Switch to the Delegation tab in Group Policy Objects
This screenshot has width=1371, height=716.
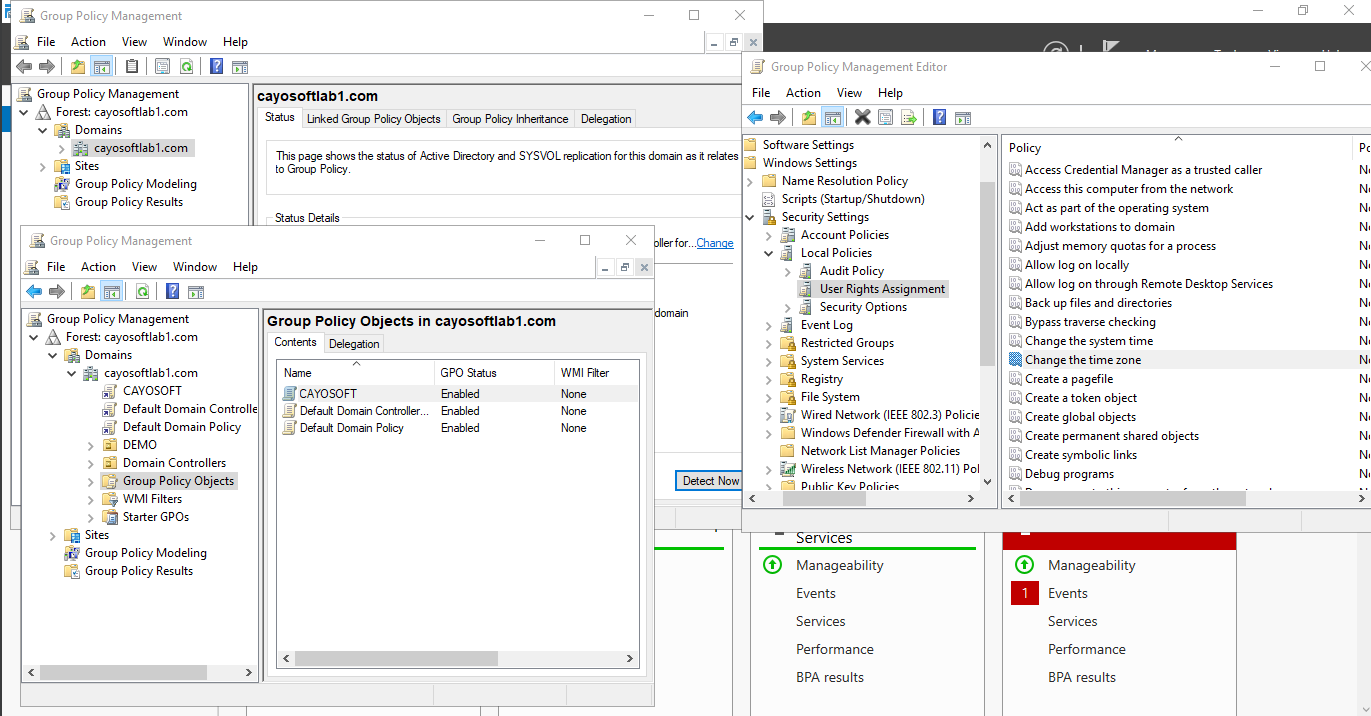[x=354, y=343]
